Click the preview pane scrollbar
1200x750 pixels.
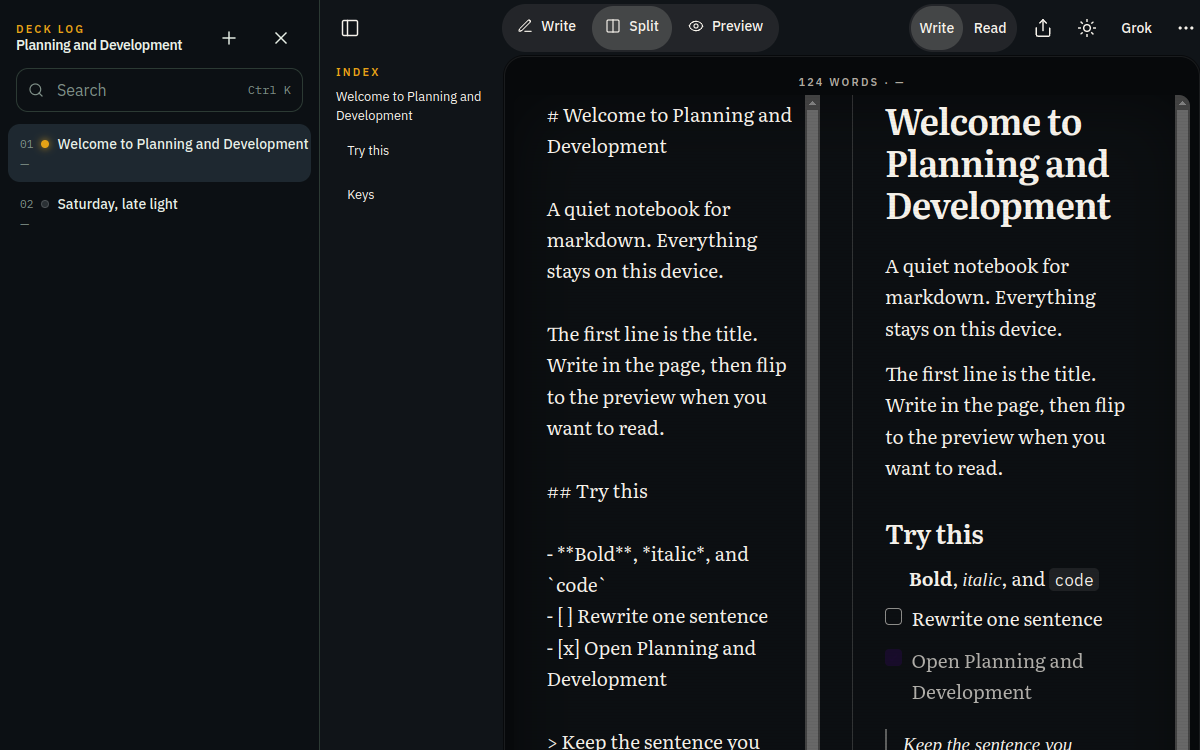pyautogui.click(x=1182, y=422)
